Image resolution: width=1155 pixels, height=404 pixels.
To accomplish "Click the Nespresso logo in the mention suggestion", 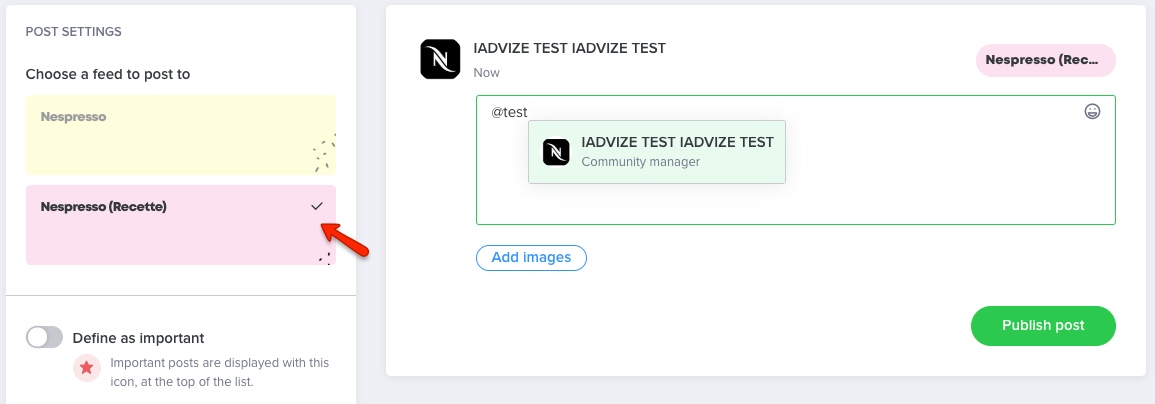I will click(x=556, y=151).
